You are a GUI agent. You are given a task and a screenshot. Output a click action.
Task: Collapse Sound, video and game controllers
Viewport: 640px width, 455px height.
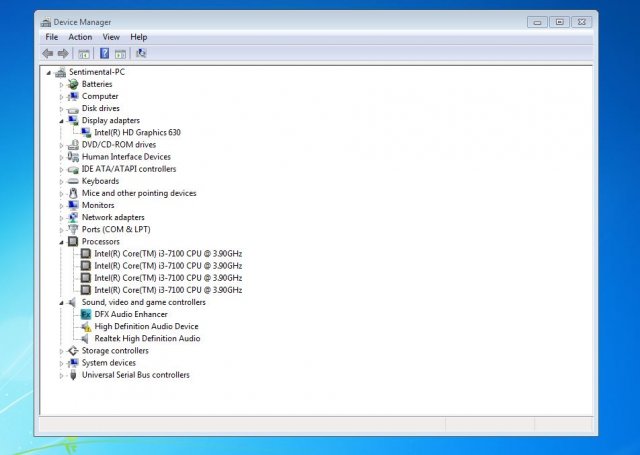click(x=61, y=303)
